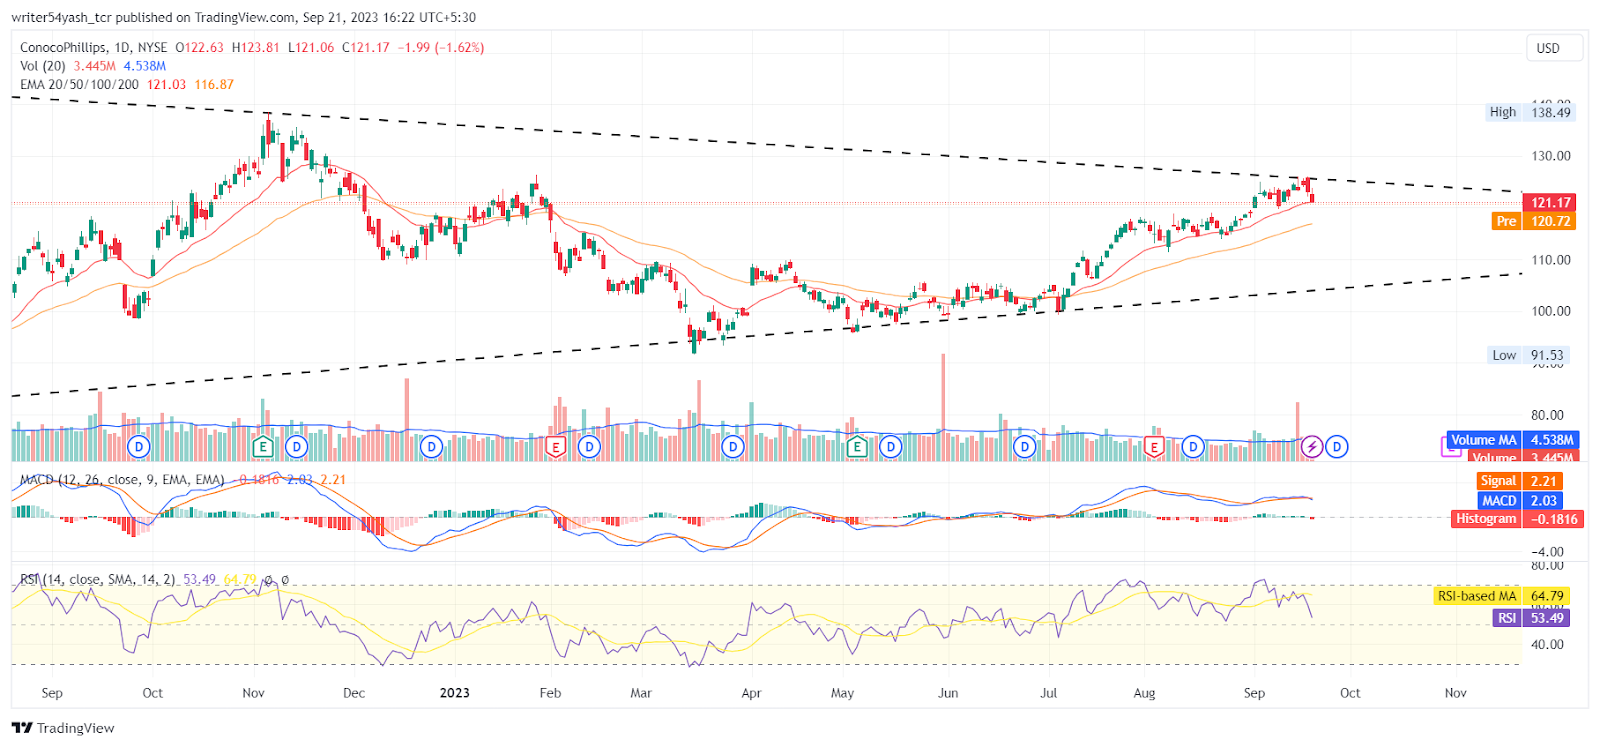Open the red earnings E marker near Feb 2023
This screenshot has width=1600, height=747.
coord(556,446)
